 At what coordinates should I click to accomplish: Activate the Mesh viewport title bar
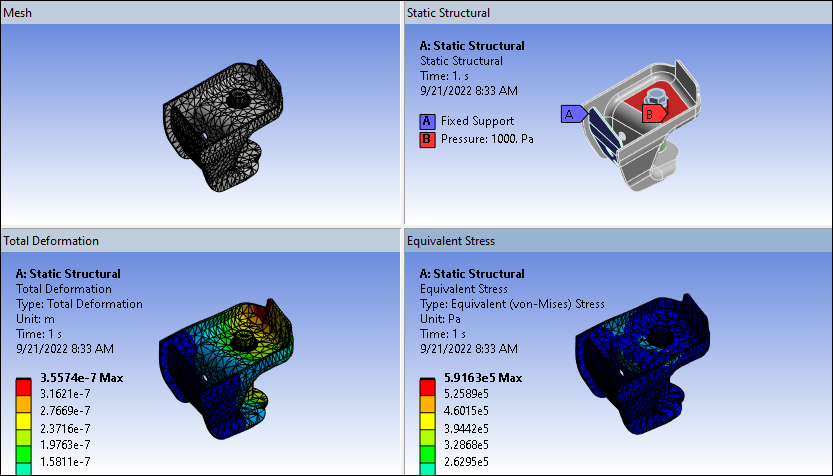(200, 13)
